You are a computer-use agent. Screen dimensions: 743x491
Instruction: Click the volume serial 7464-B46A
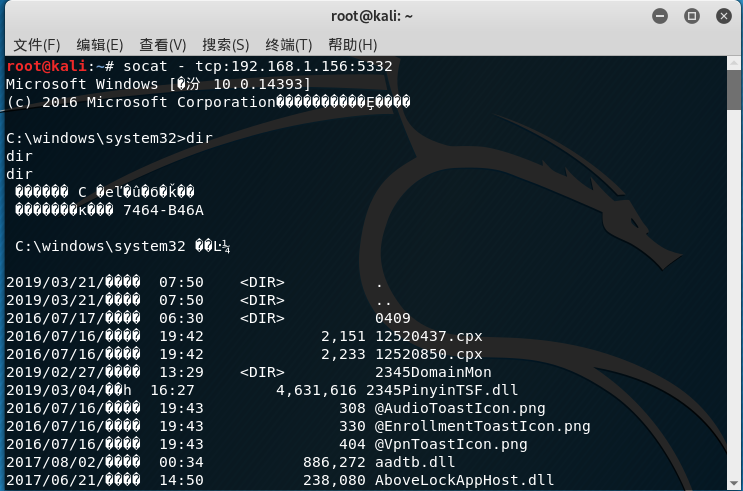pyautogui.click(x=163, y=210)
